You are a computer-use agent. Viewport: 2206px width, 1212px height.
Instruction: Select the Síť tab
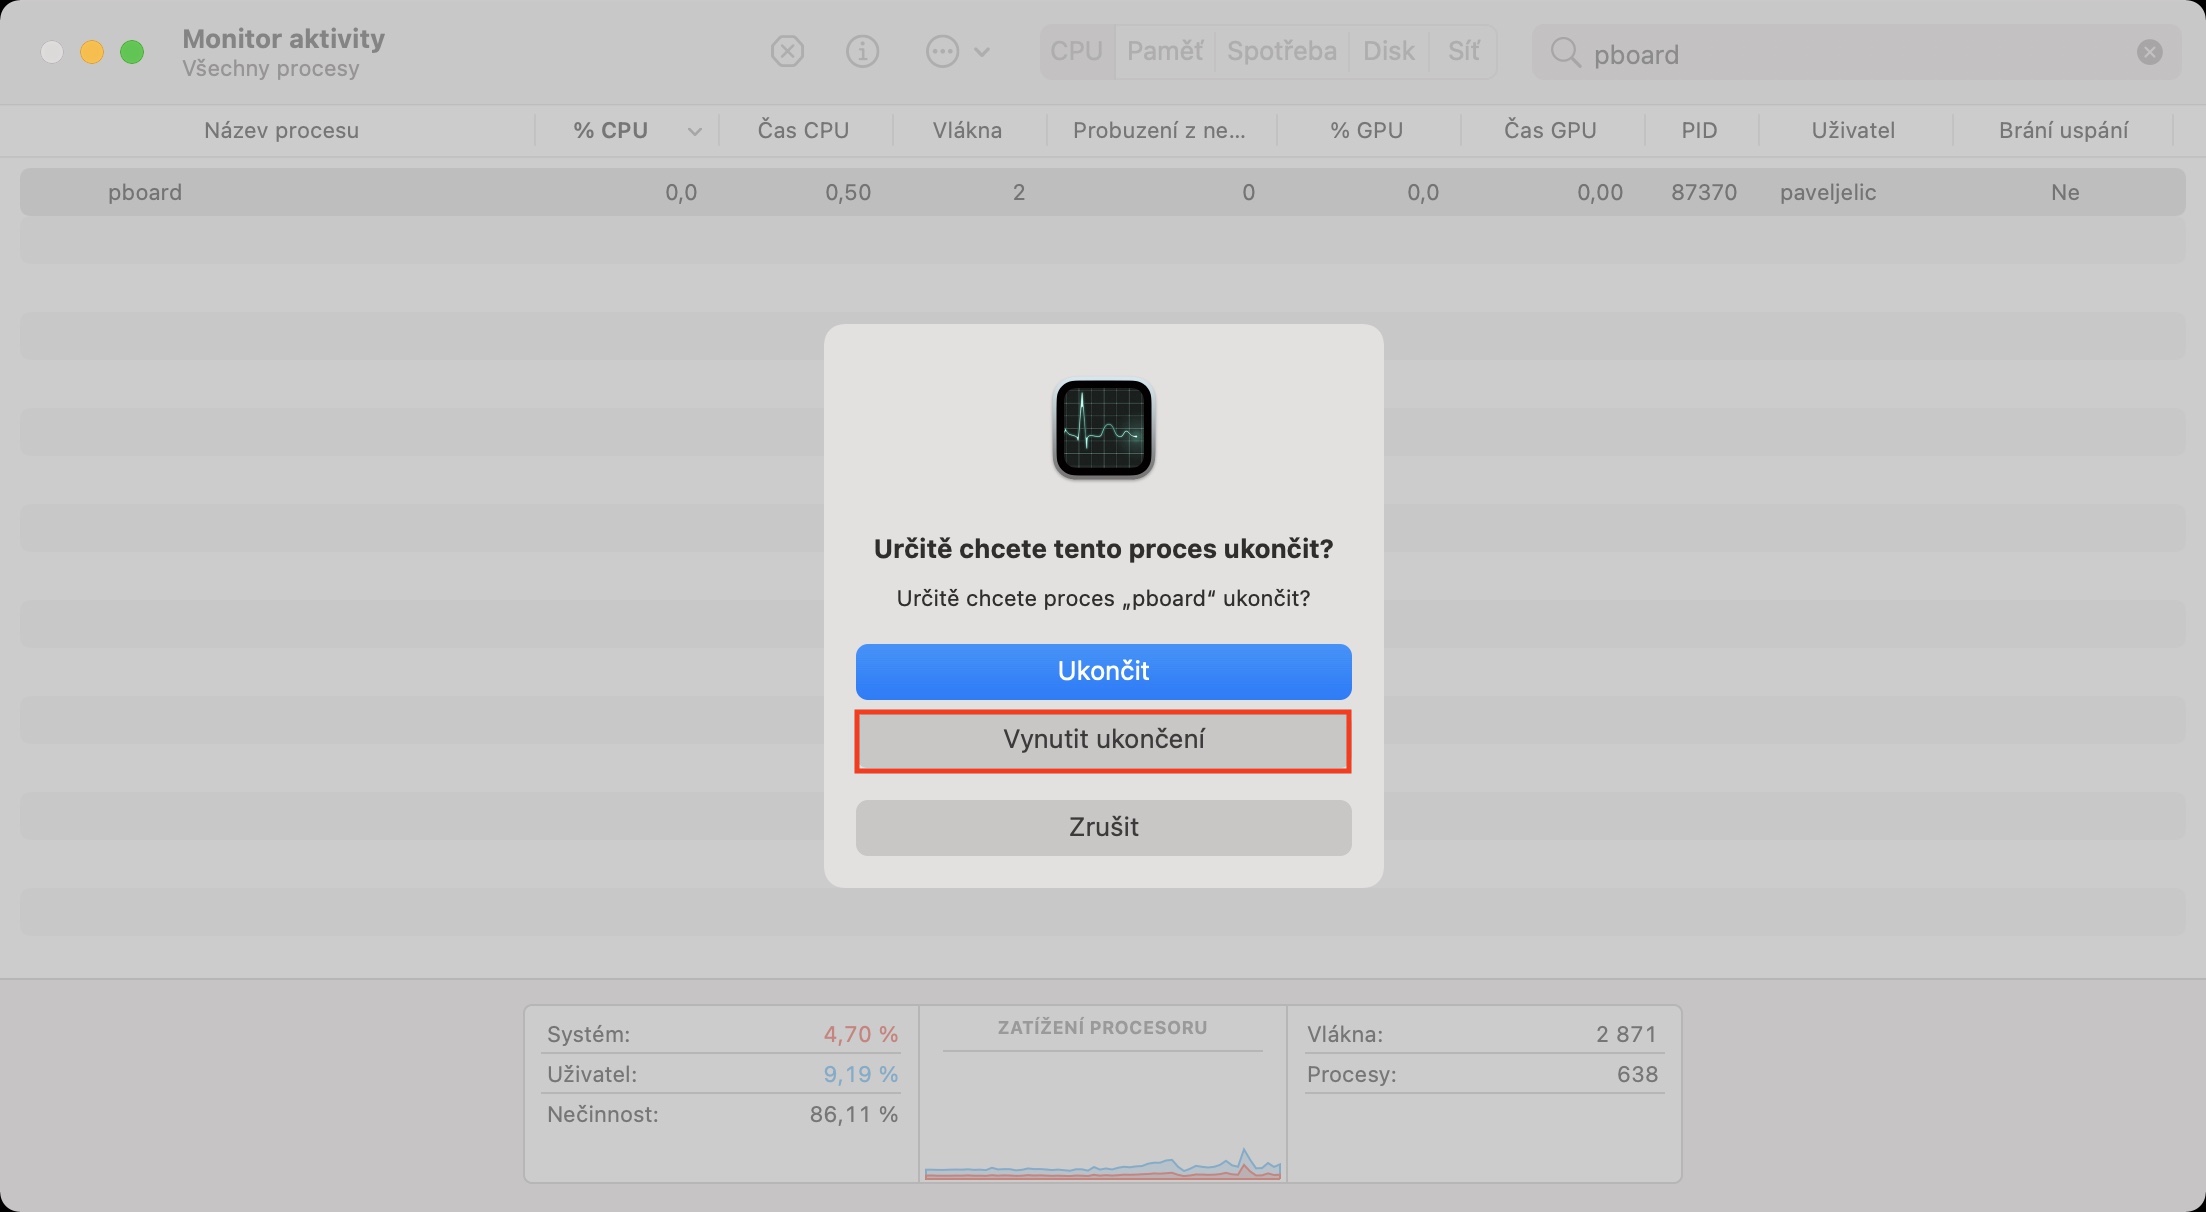point(1463,51)
